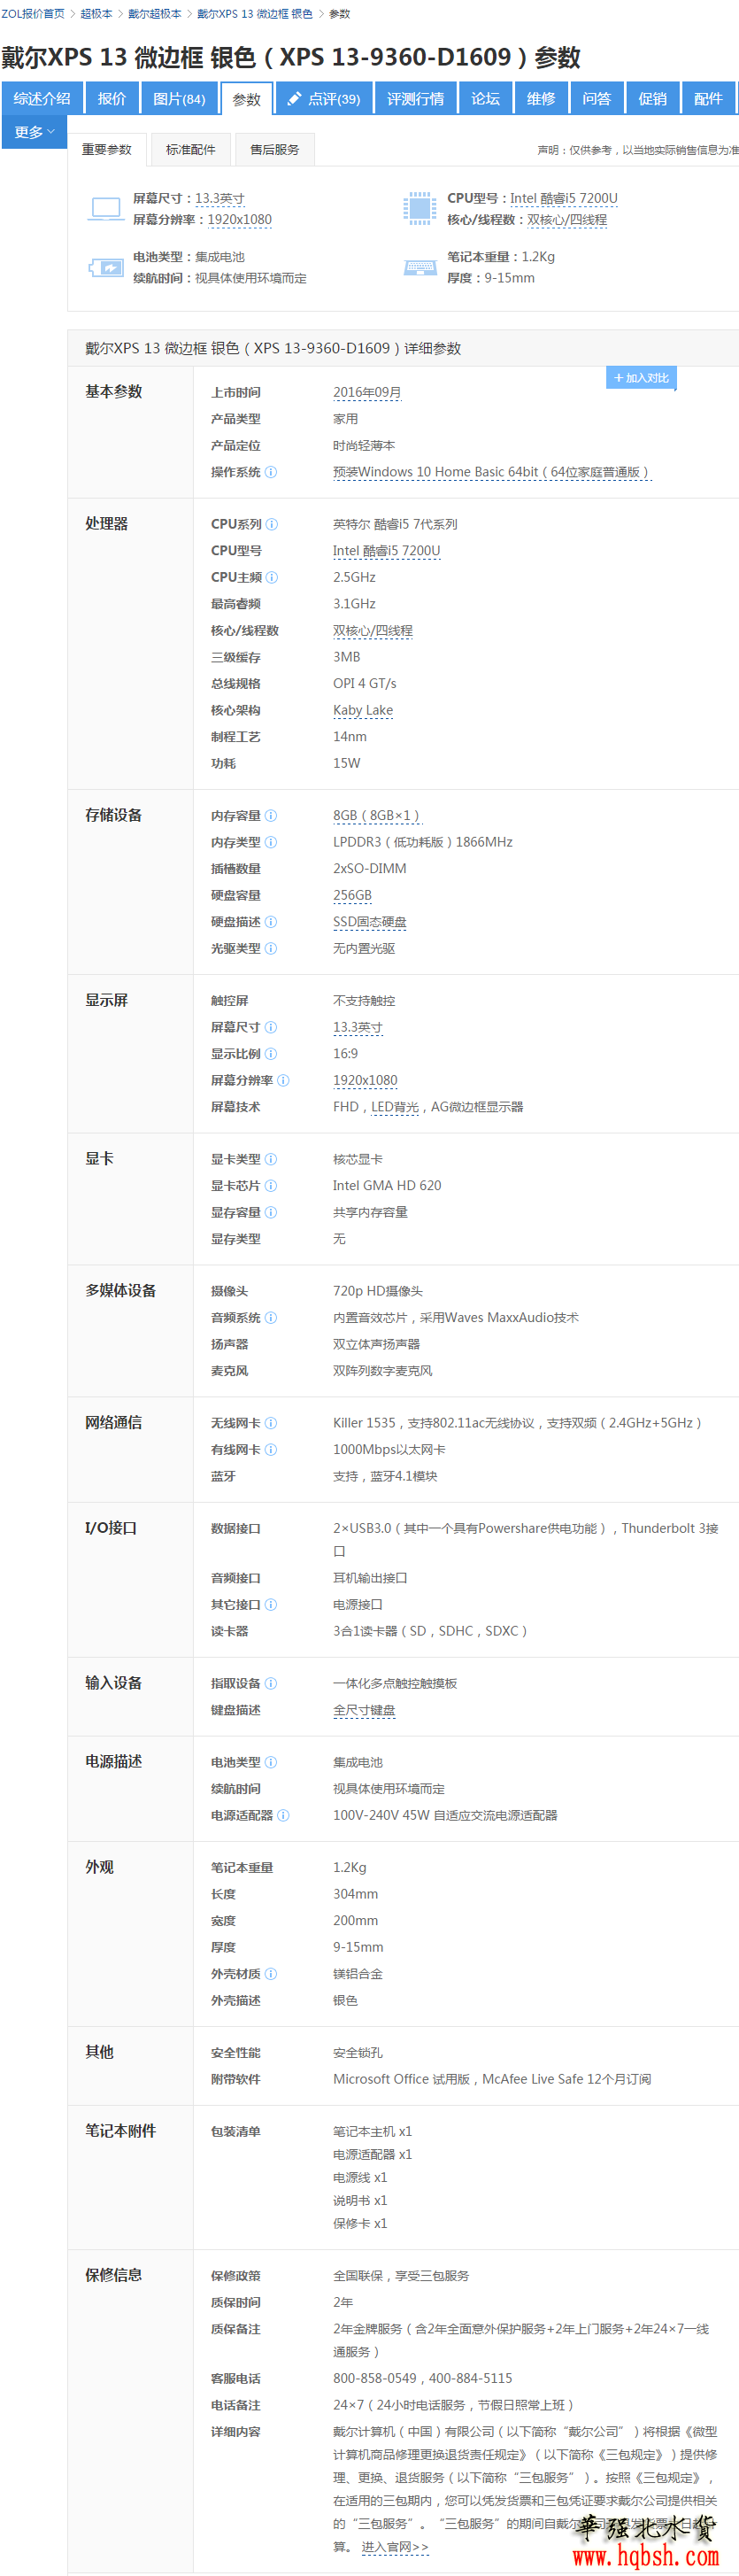Click the 2016年09月 release date link

[x=367, y=392]
